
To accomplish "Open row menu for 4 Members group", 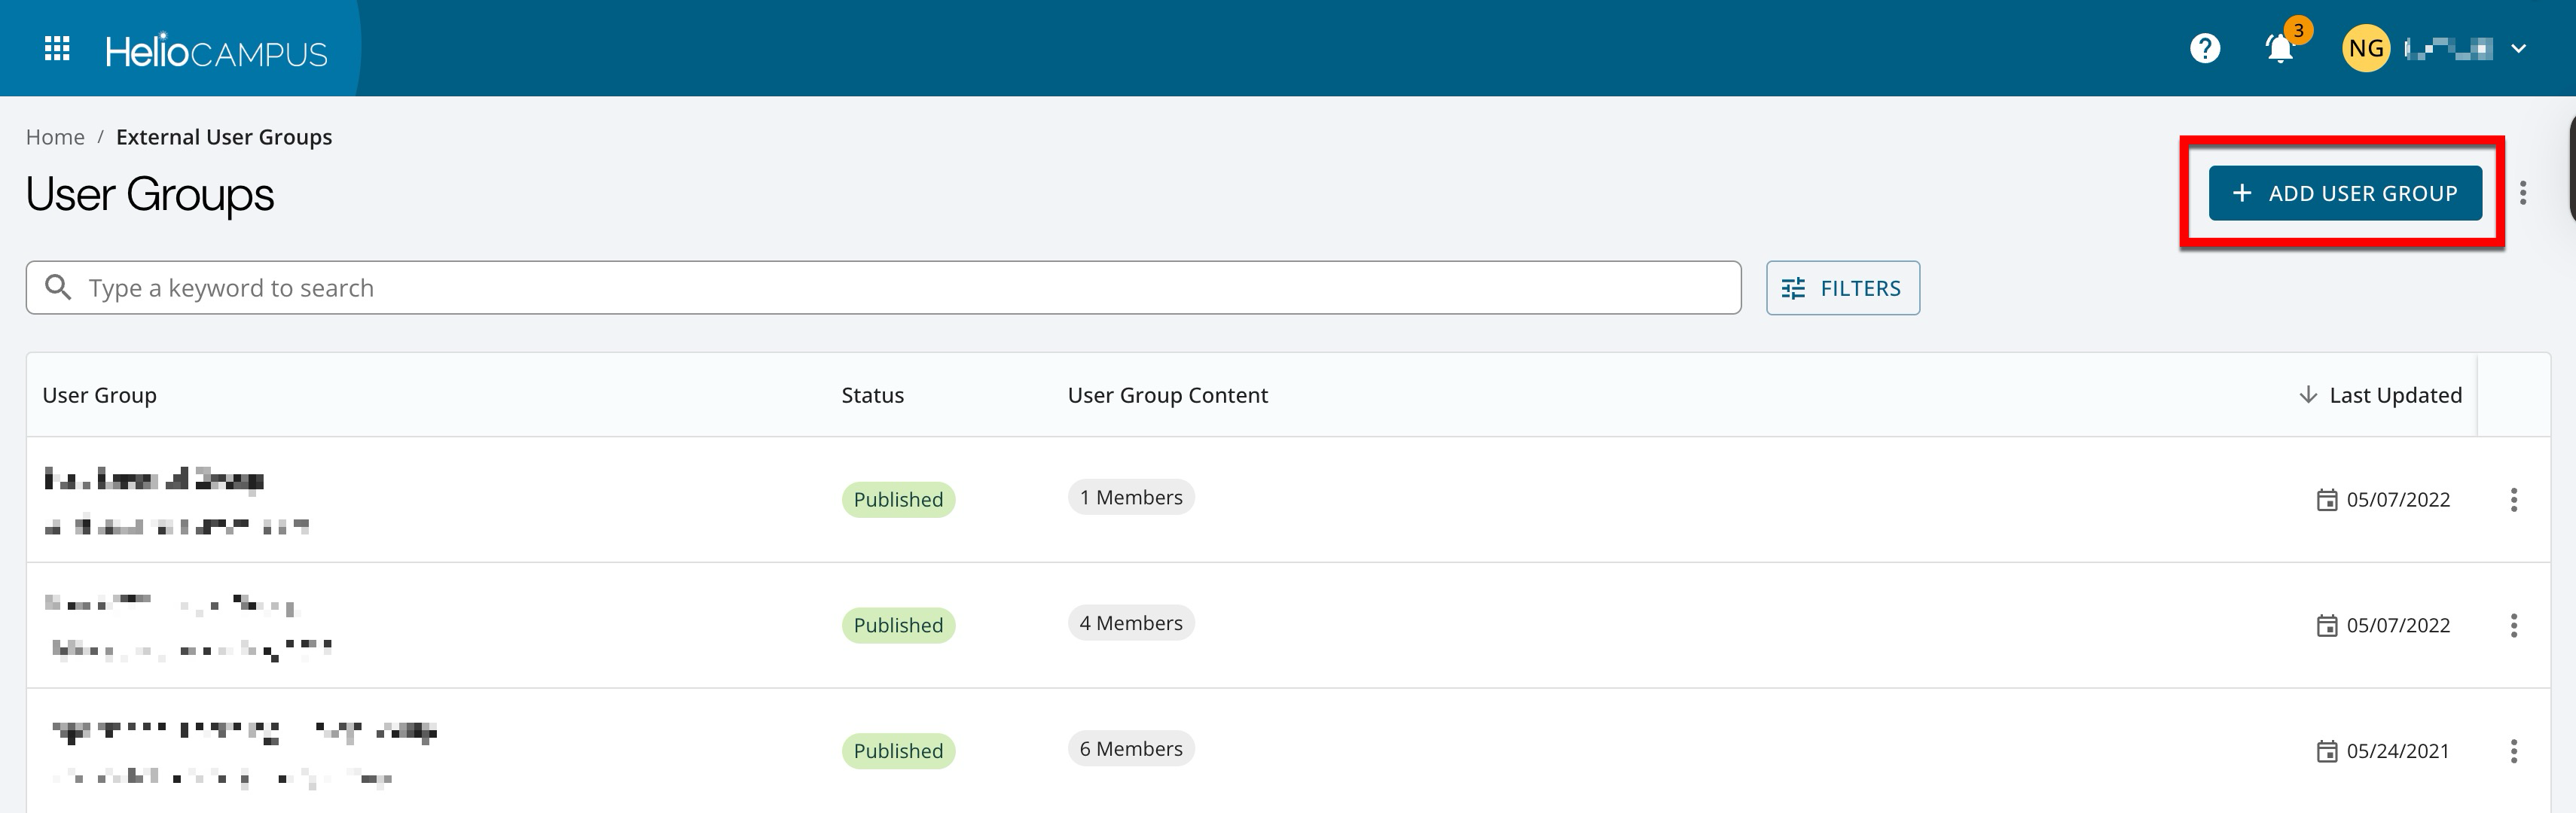I will tap(2513, 625).
